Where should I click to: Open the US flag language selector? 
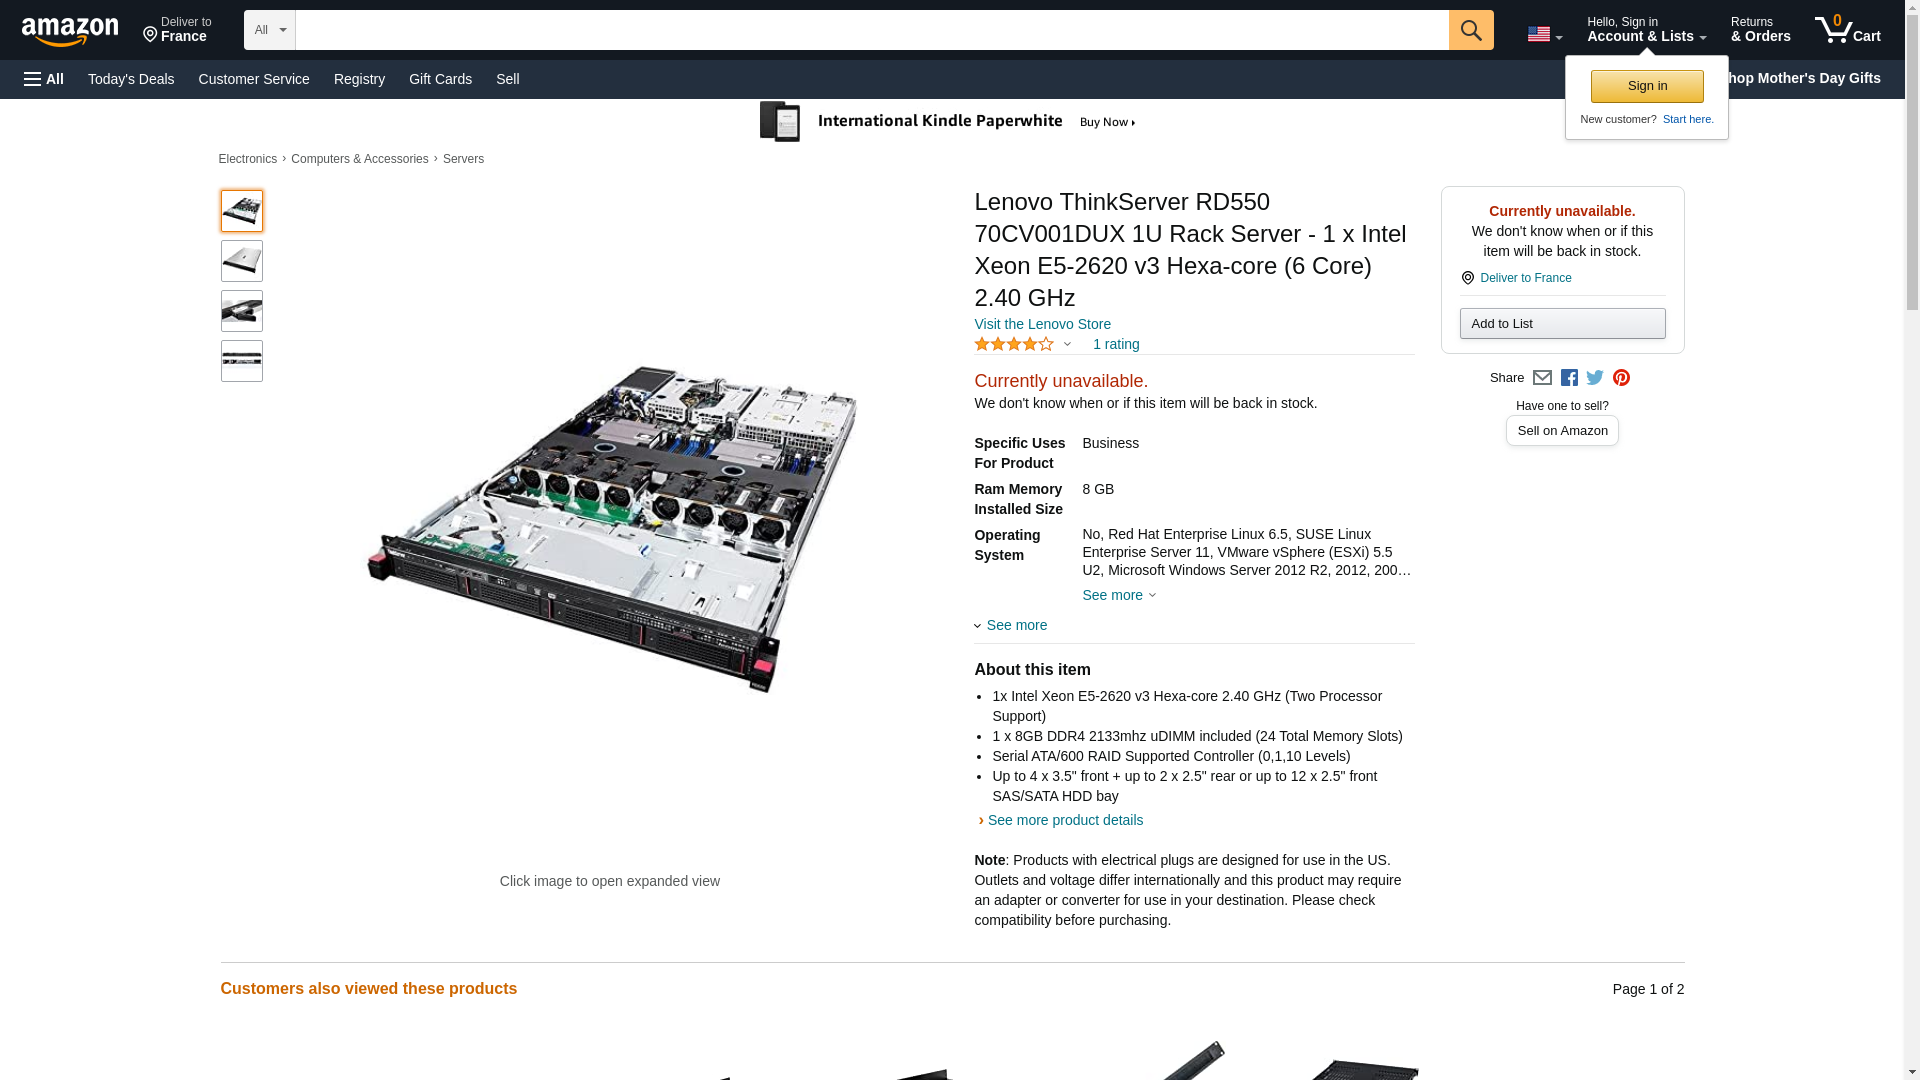point(1544,34)
